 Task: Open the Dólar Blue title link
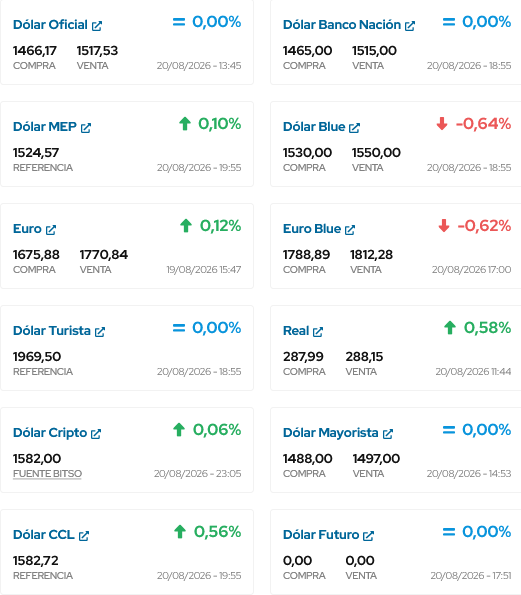[x=314, y=127]
